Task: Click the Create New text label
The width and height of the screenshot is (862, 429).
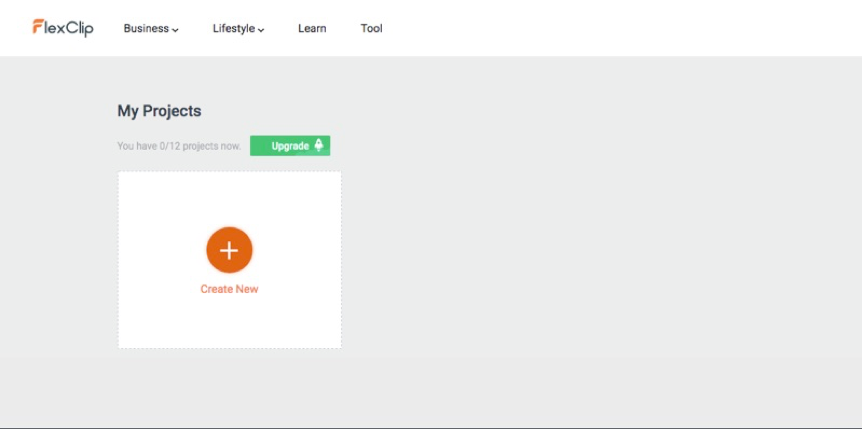Action: [229, 289]
